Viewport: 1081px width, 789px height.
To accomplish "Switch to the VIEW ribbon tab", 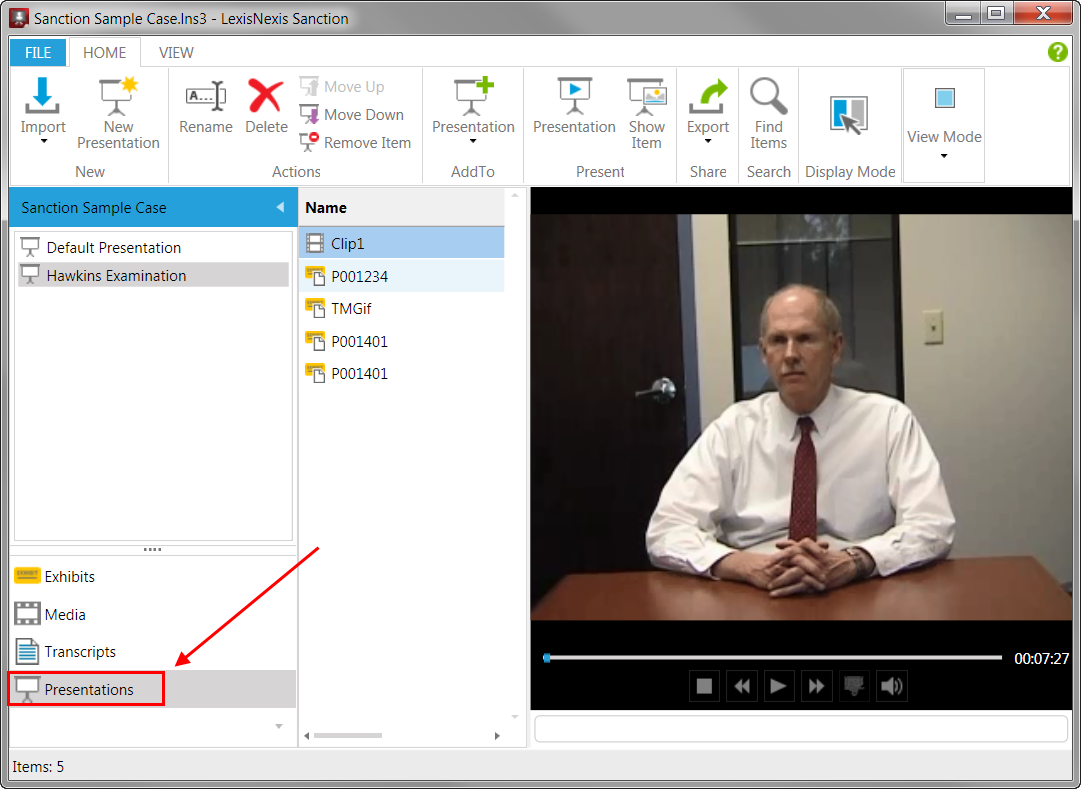I will [x=176, y=52].
